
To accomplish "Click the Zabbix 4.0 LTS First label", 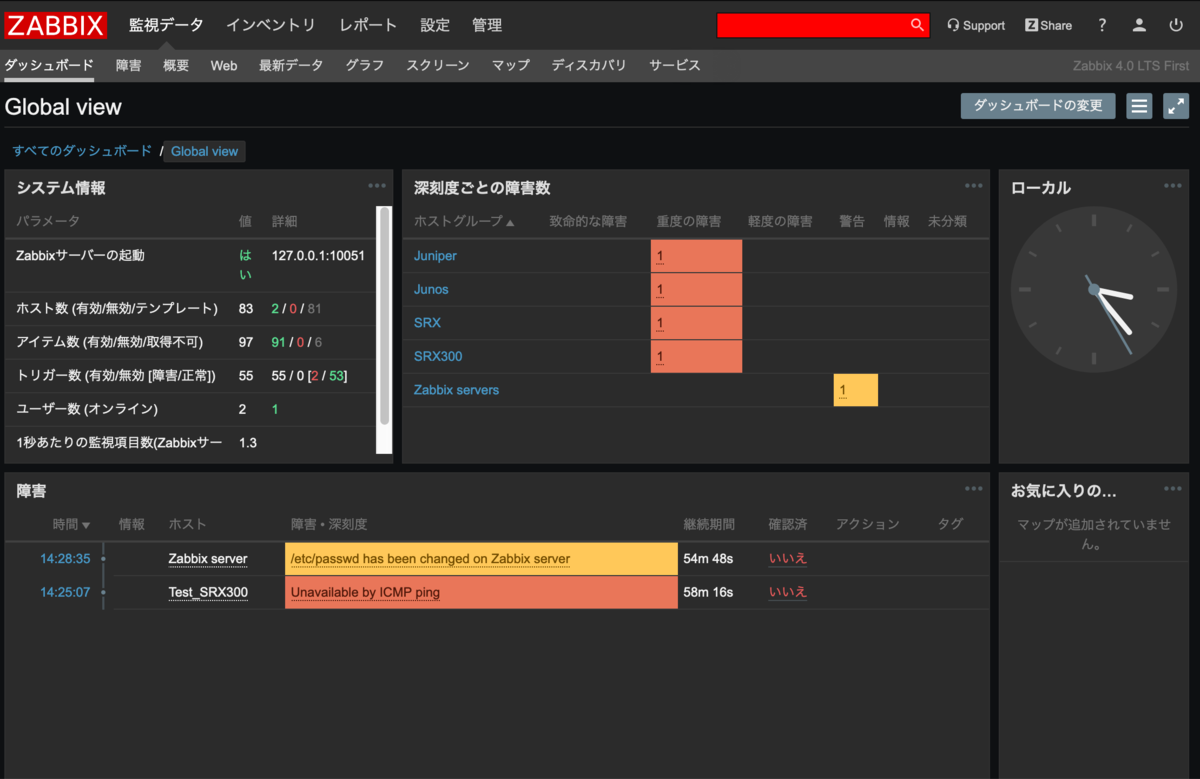I will click(1131, 66).
